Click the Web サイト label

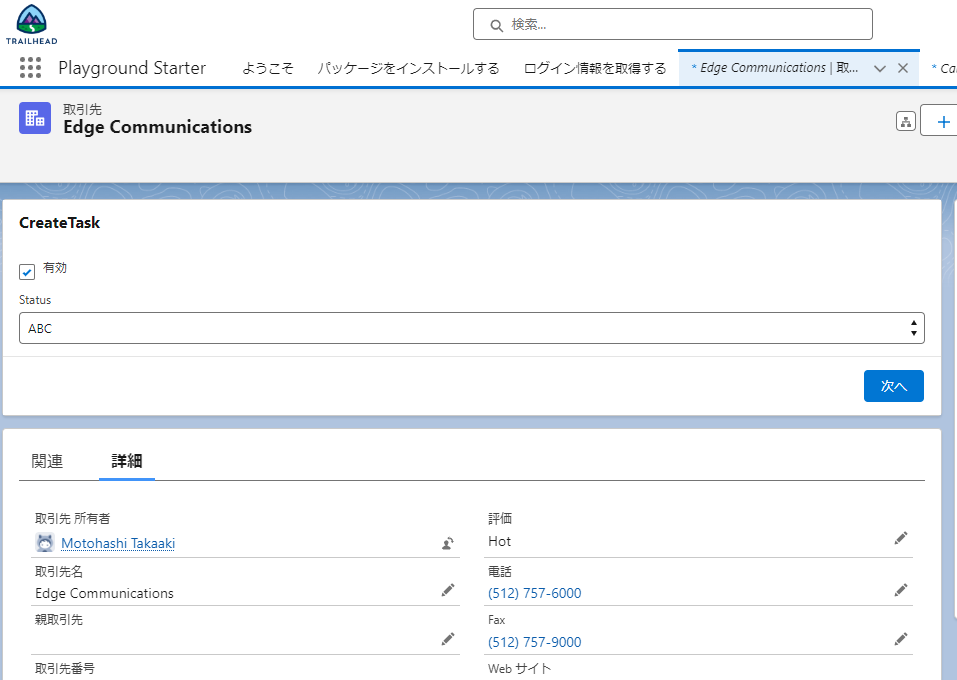coord(519,668)
